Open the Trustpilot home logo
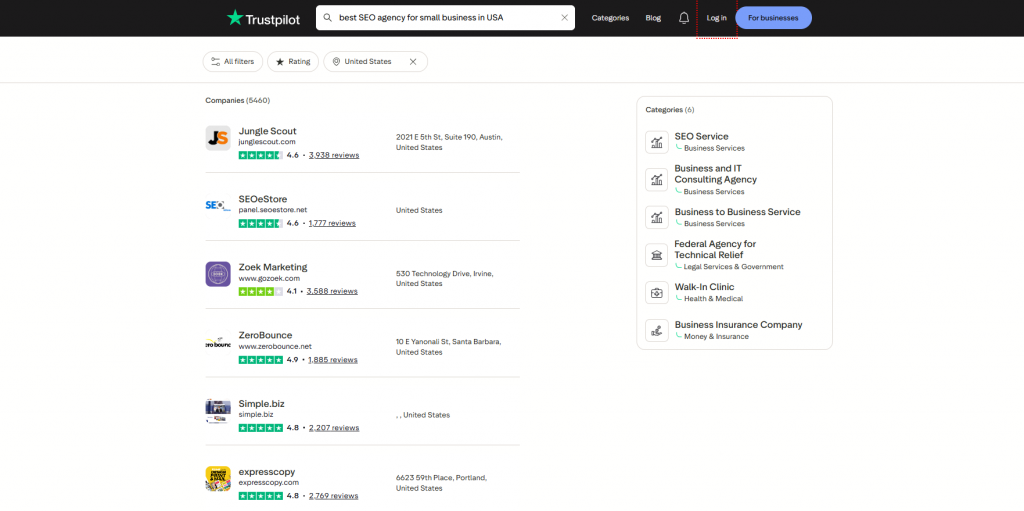 pos(263,18)
